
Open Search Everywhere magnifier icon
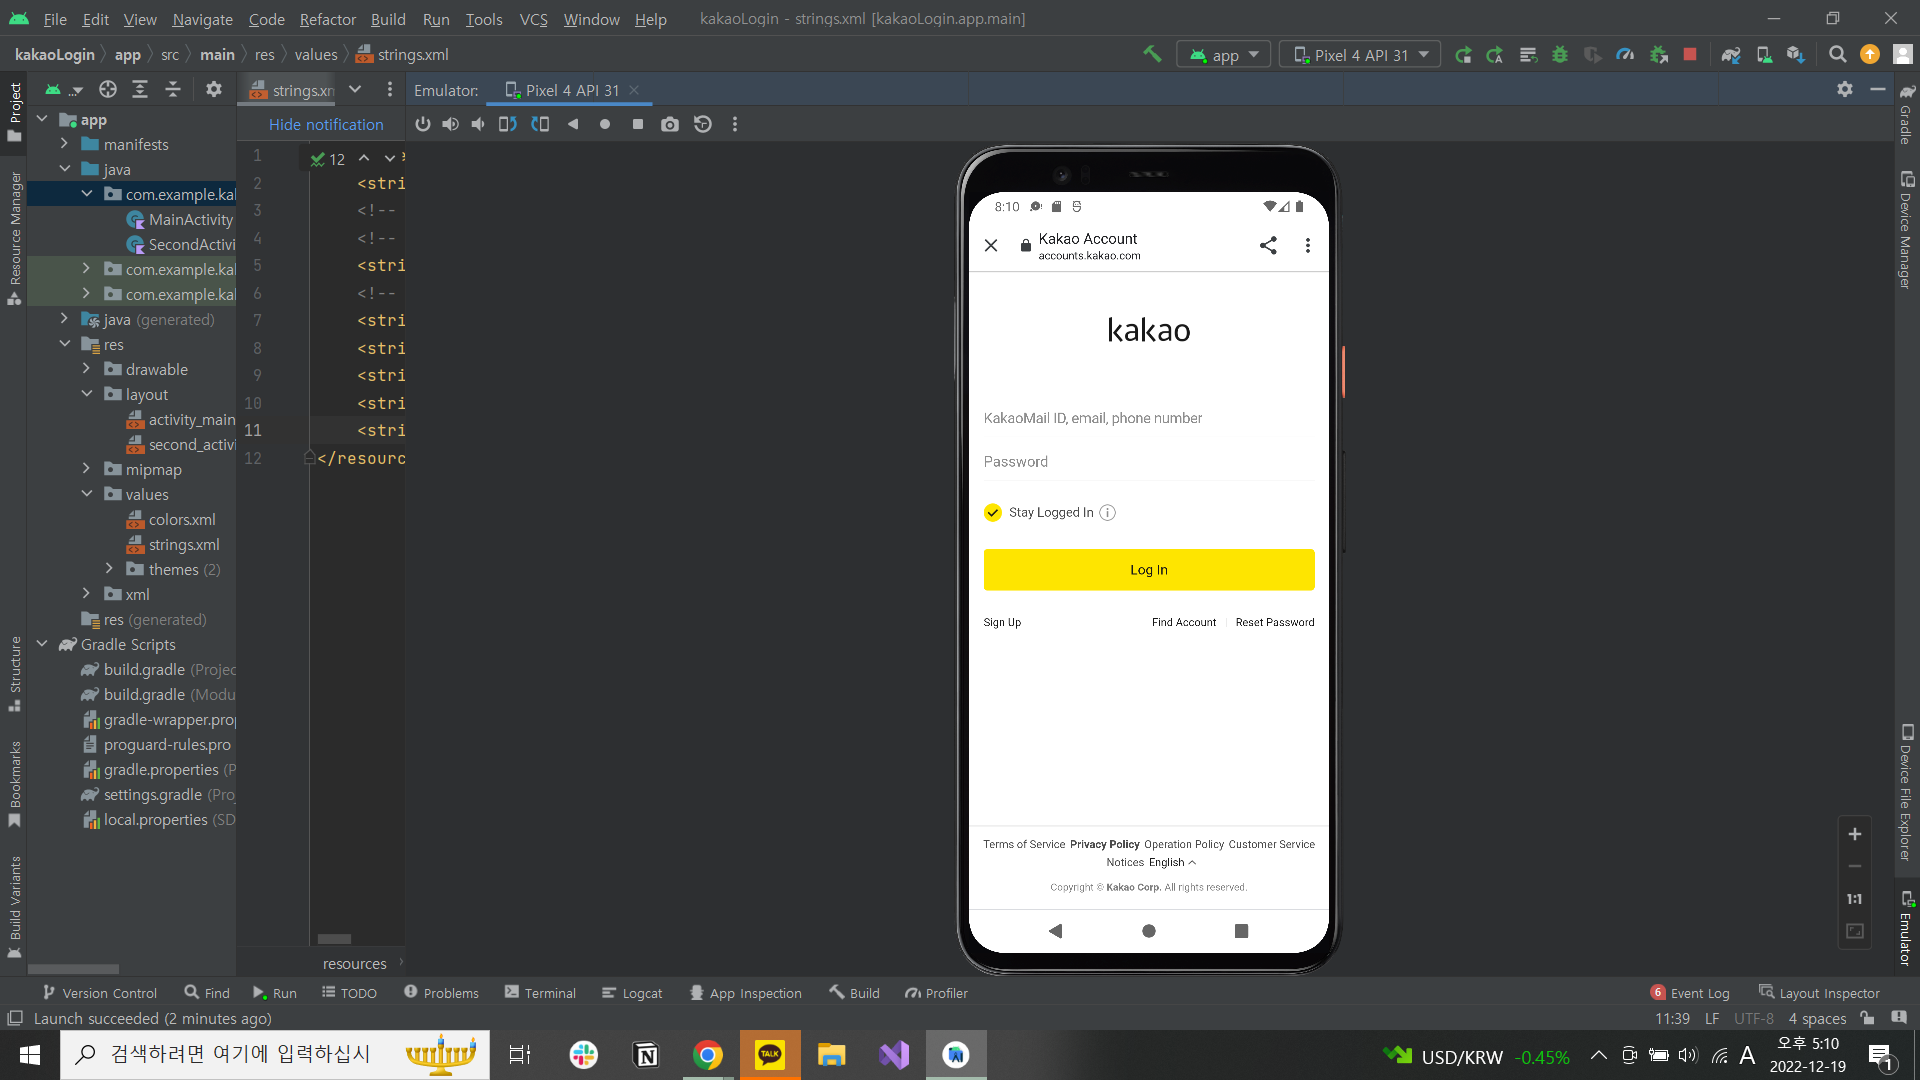click(1837, 54)
